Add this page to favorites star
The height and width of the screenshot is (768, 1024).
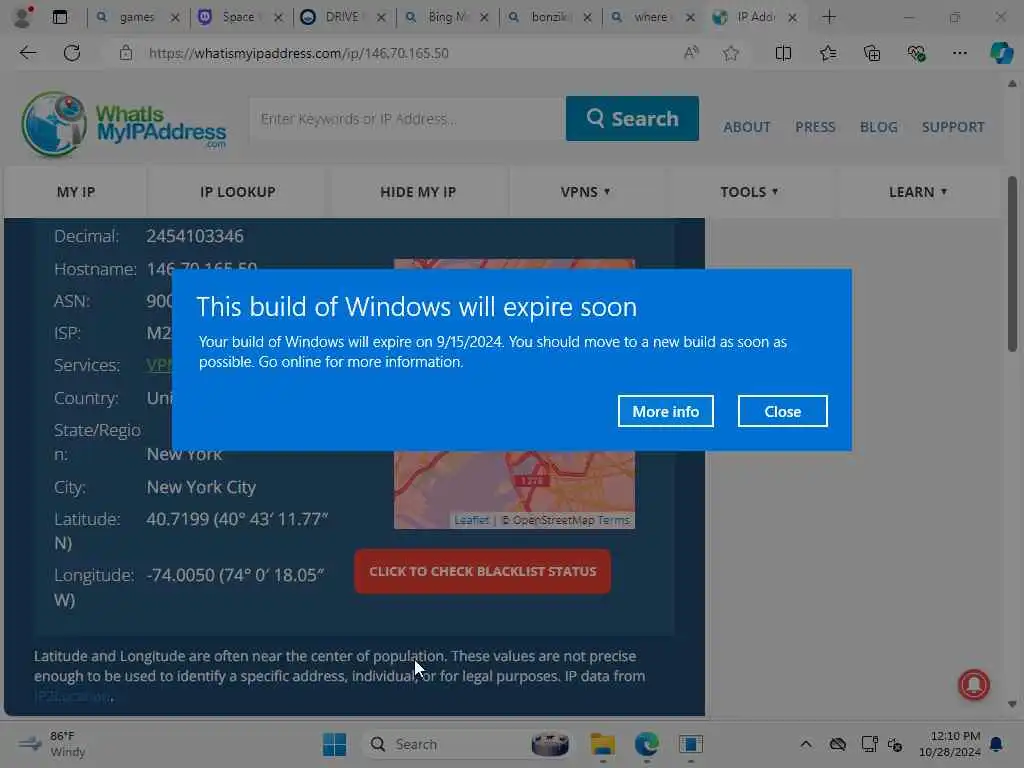point(731,53)
